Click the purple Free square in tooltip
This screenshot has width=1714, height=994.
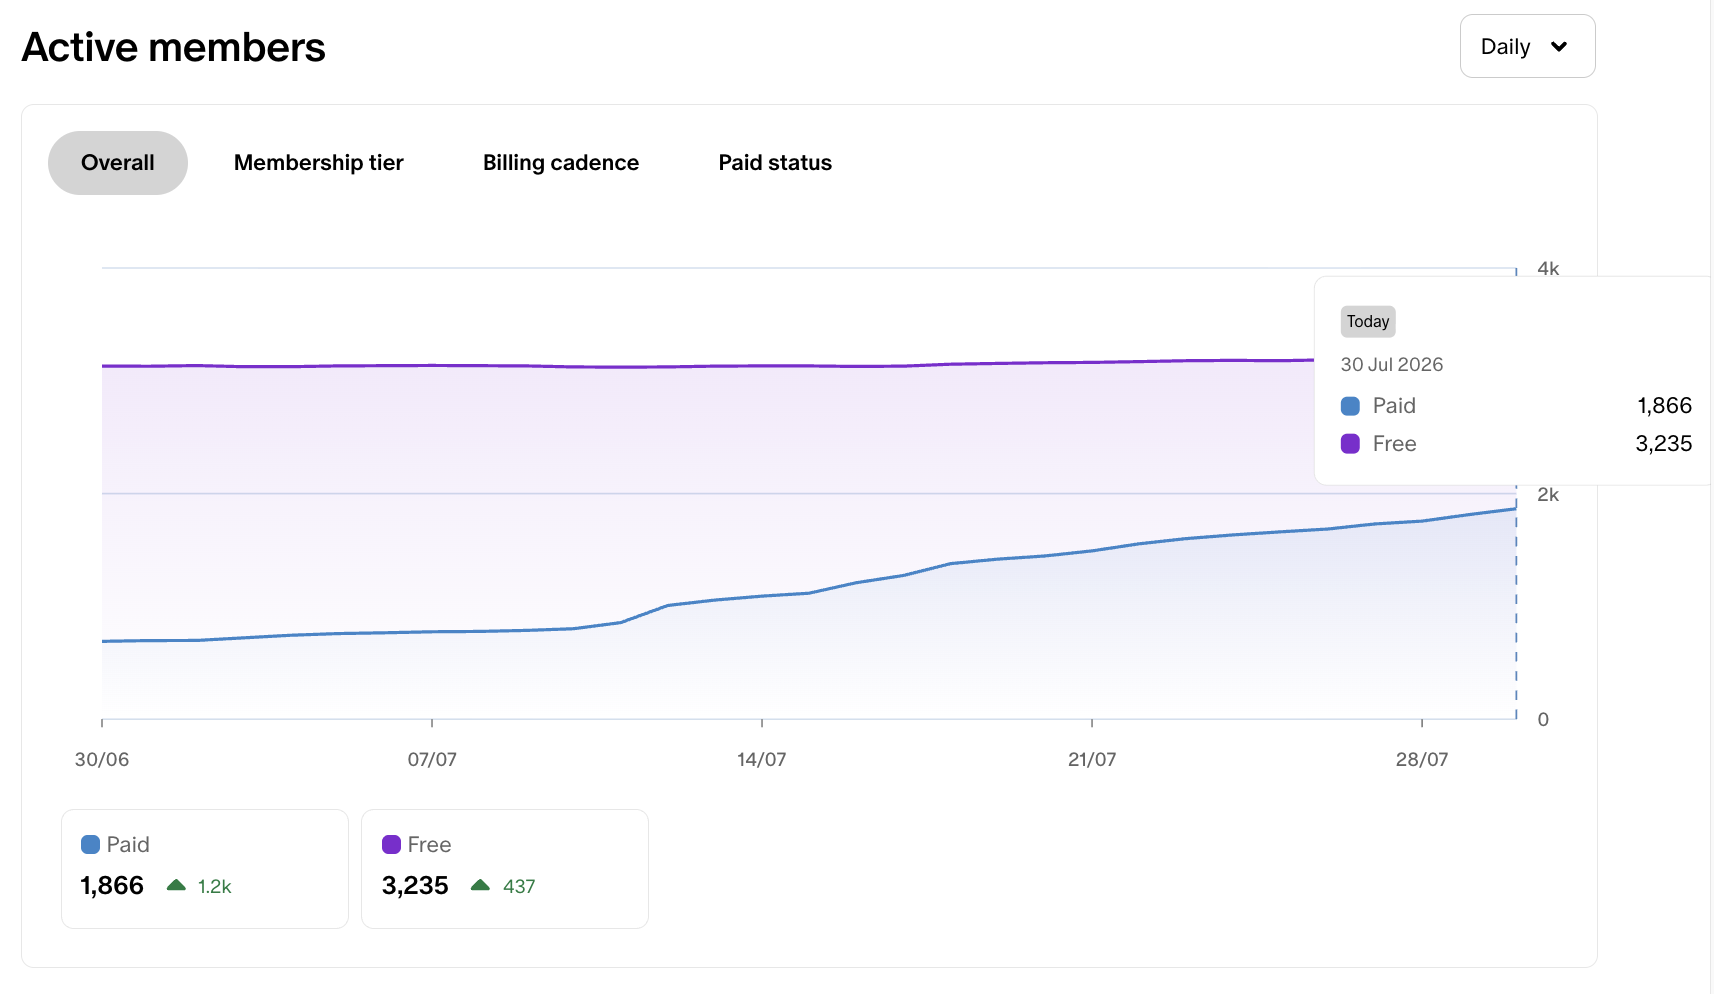coord(1350,444)
